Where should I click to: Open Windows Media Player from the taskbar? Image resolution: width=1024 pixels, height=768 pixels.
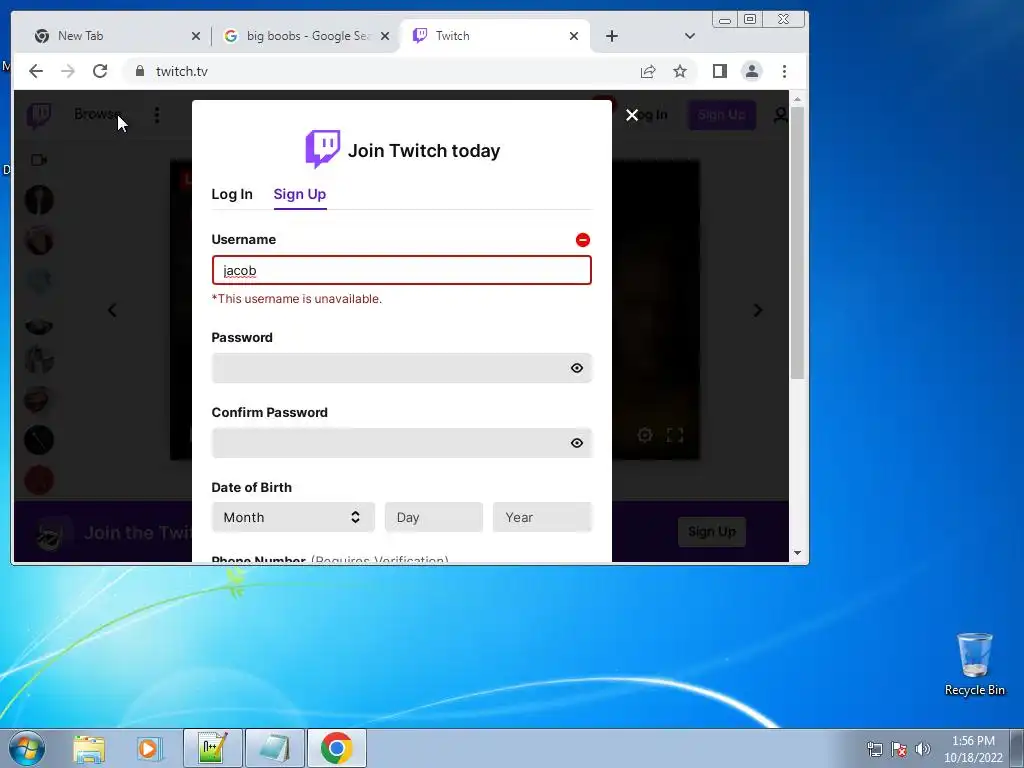tap(149, 749)
